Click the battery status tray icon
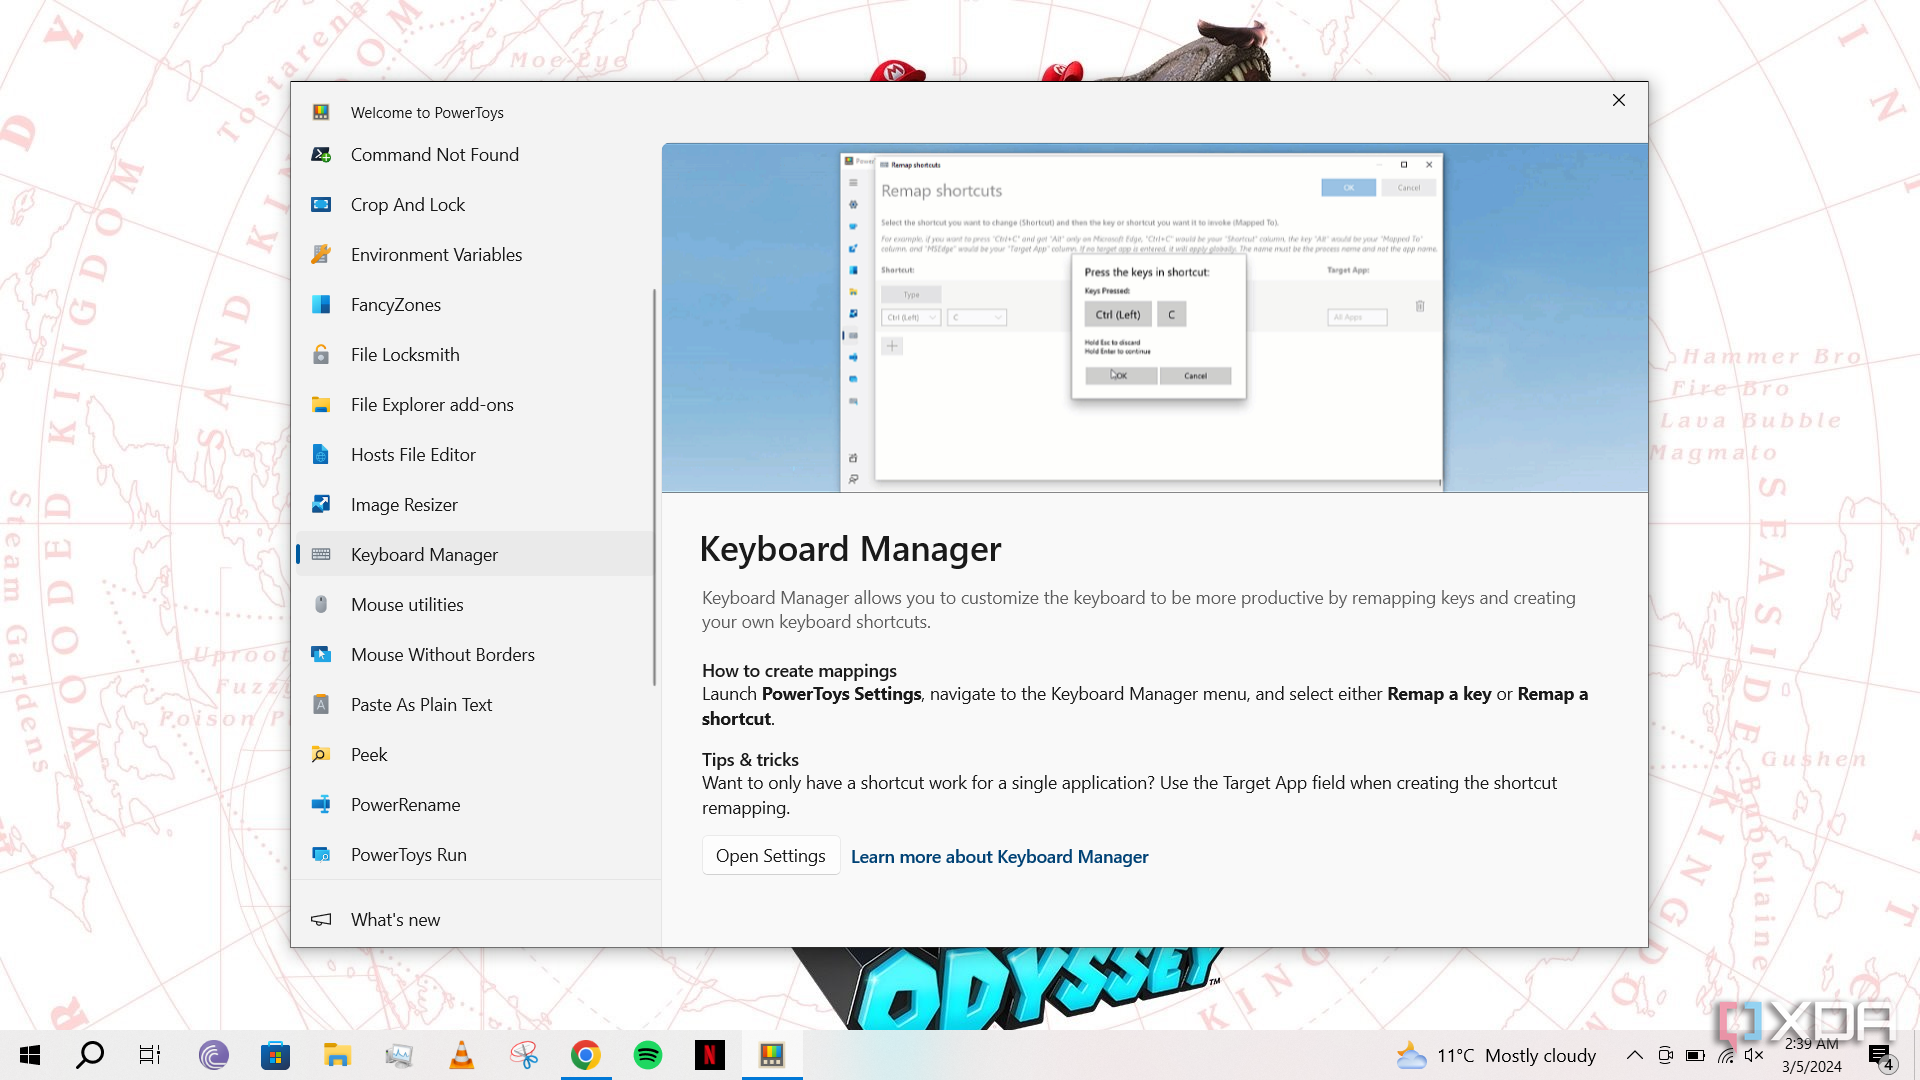 tap(1695, 1055)
